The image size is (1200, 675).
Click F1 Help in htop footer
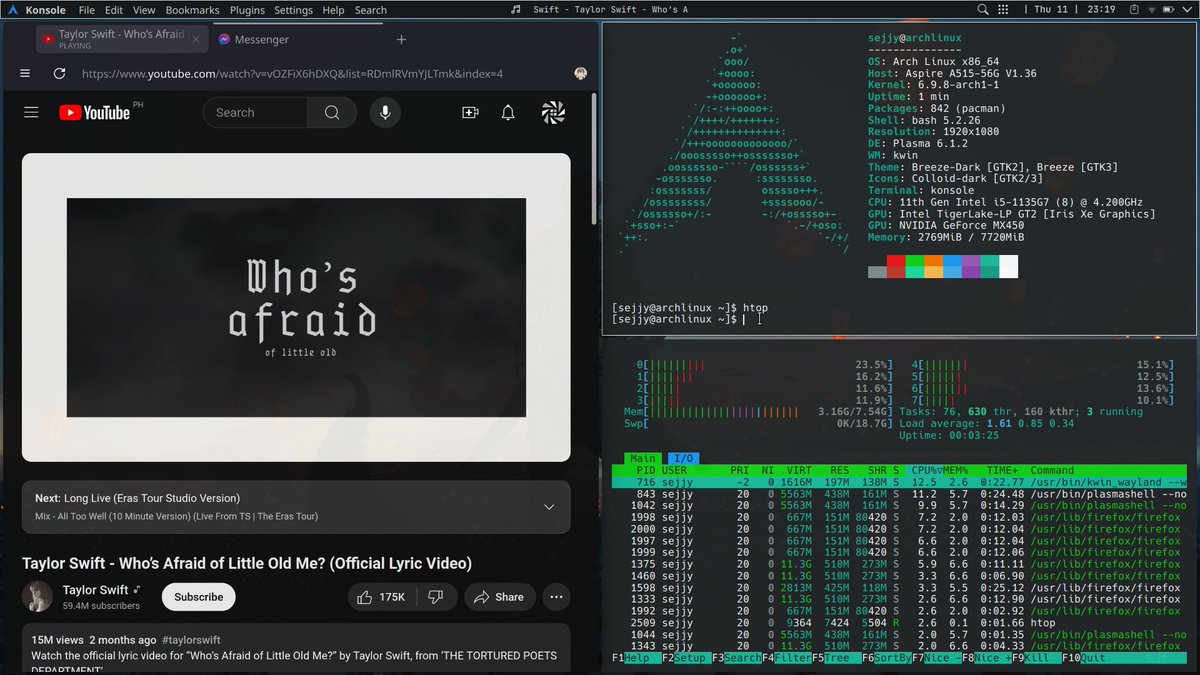[635, 657]
